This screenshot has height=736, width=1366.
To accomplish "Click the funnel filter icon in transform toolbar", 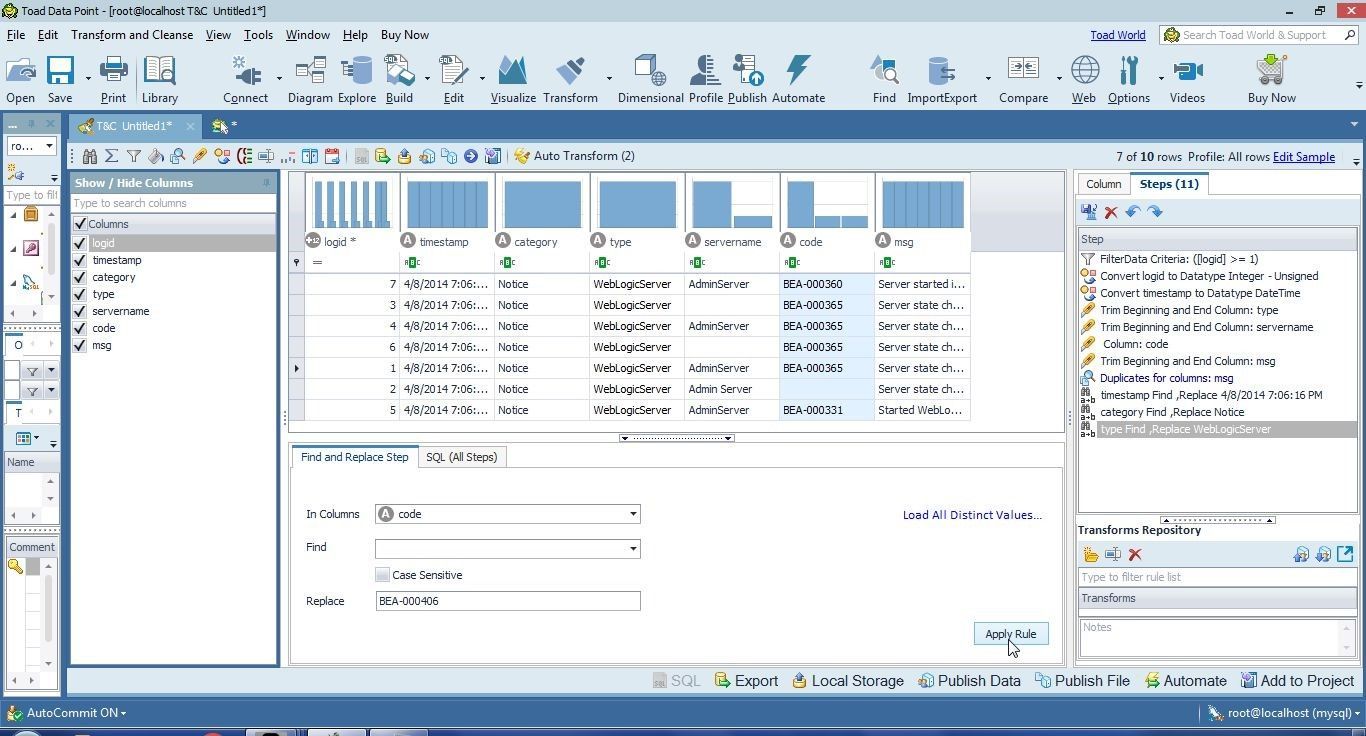I will pos(134,156).
